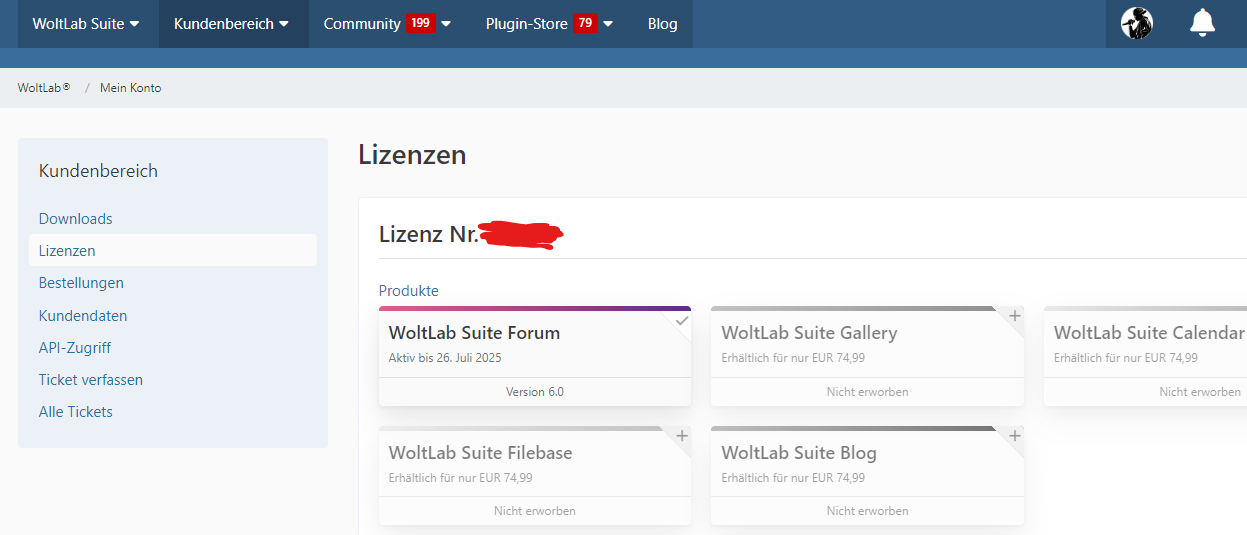Viewport: 1247px width, 535px height.
Task: Open Blog in the top navigation
Action: [x=662, y=23]
